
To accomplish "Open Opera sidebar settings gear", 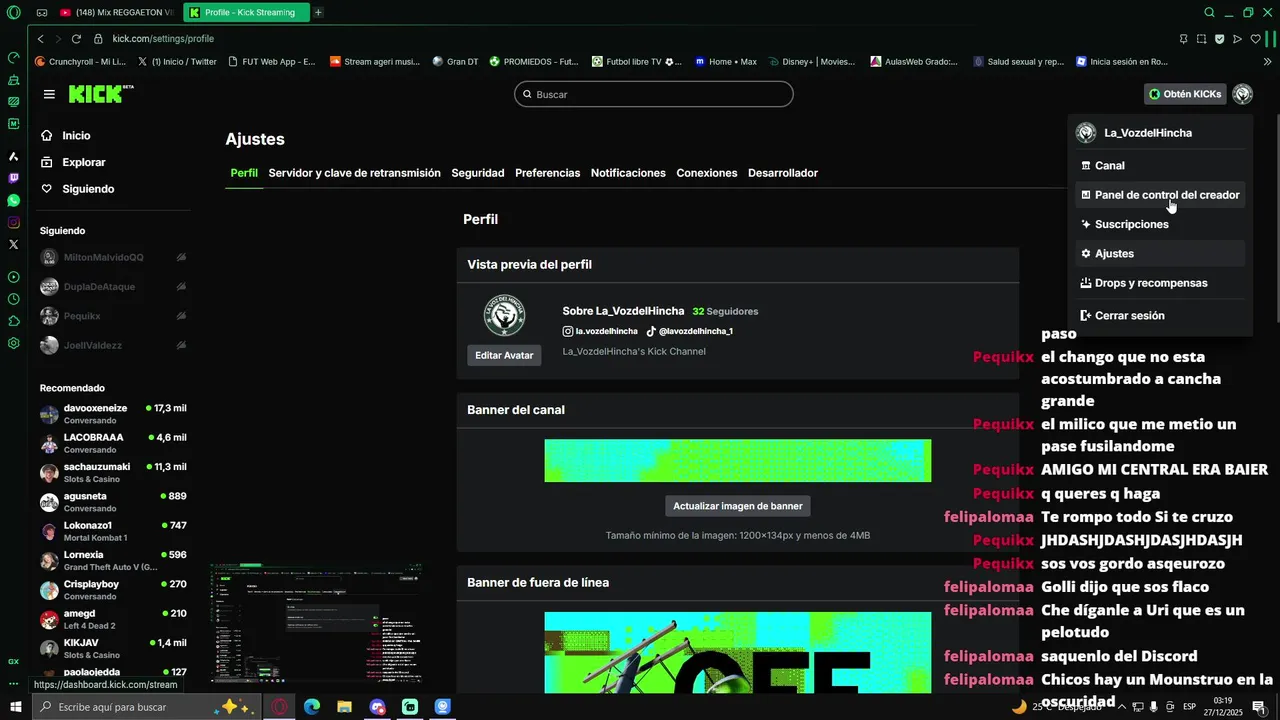I will pos(14,343).
